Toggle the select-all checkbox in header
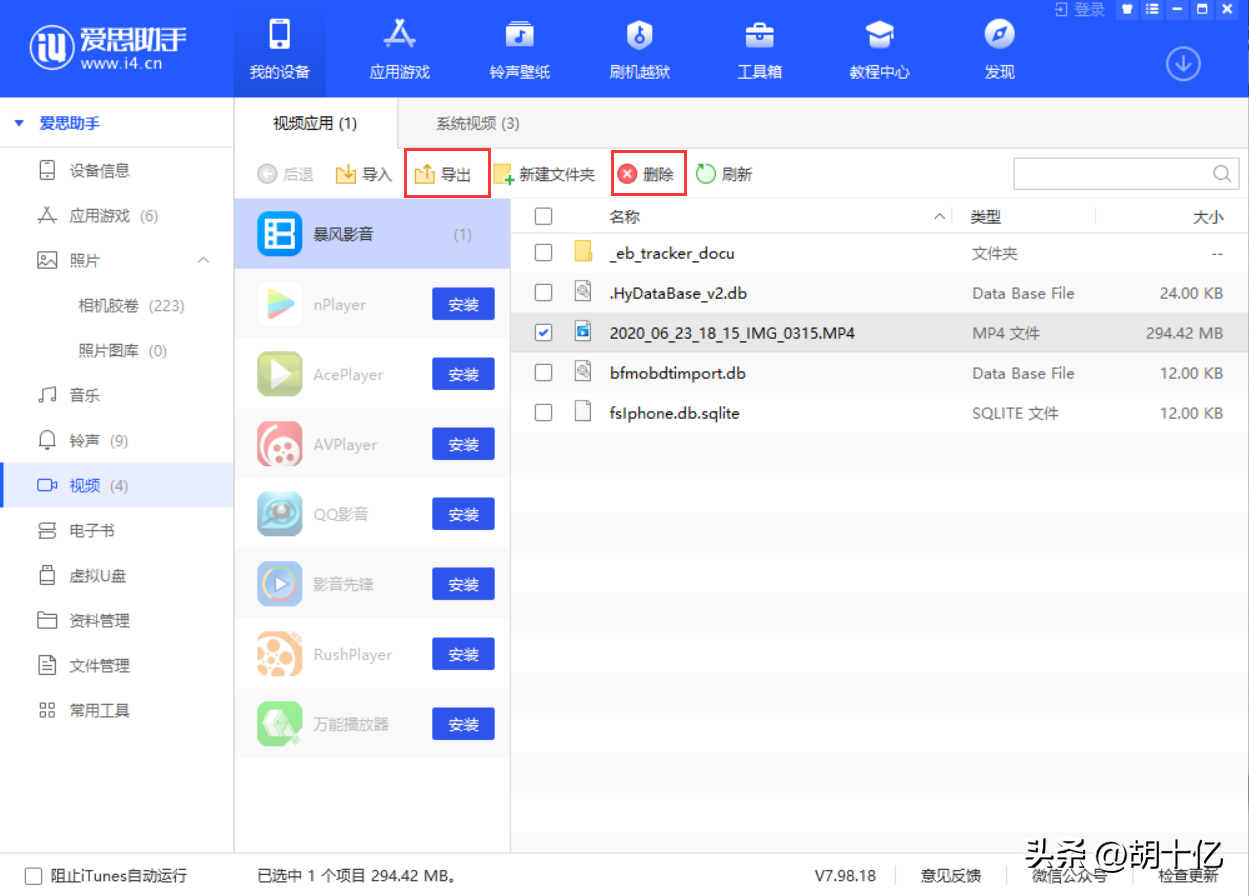This screenshot has width=1249, height=896. click(543, 216)
